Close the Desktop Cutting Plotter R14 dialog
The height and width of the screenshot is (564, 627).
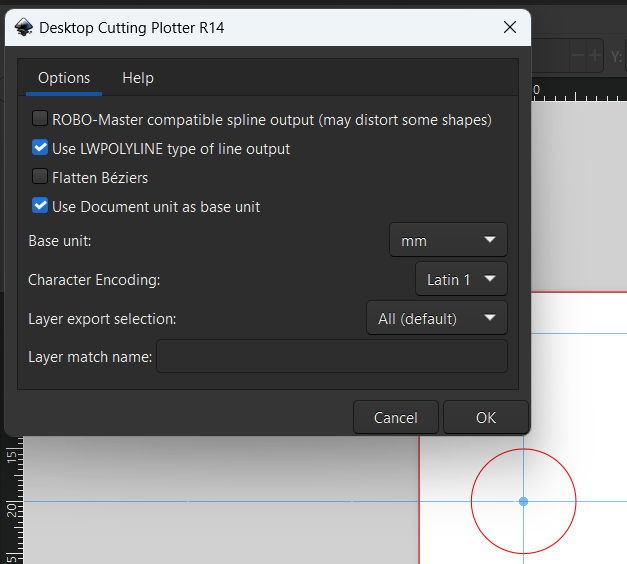(510, 27)
